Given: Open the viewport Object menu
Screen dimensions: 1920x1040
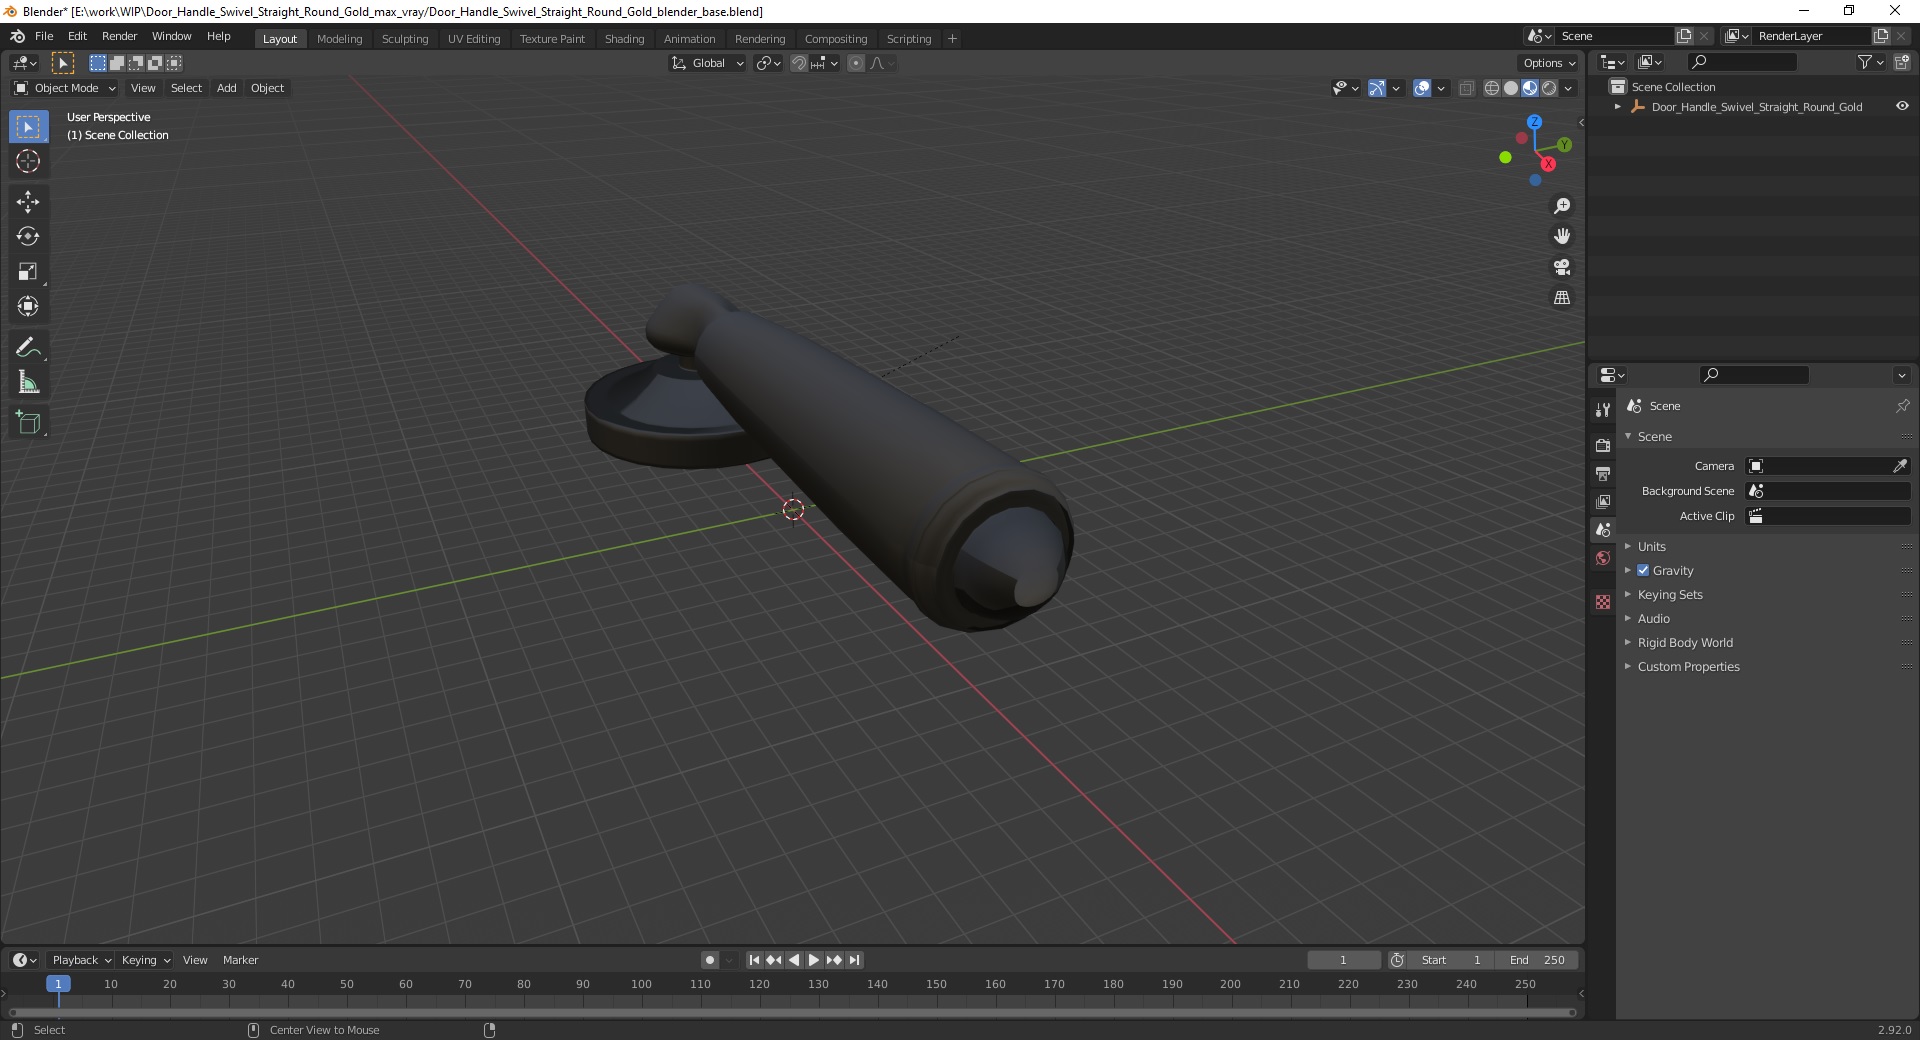Looking at the screenshot, I should pos(267,88).
